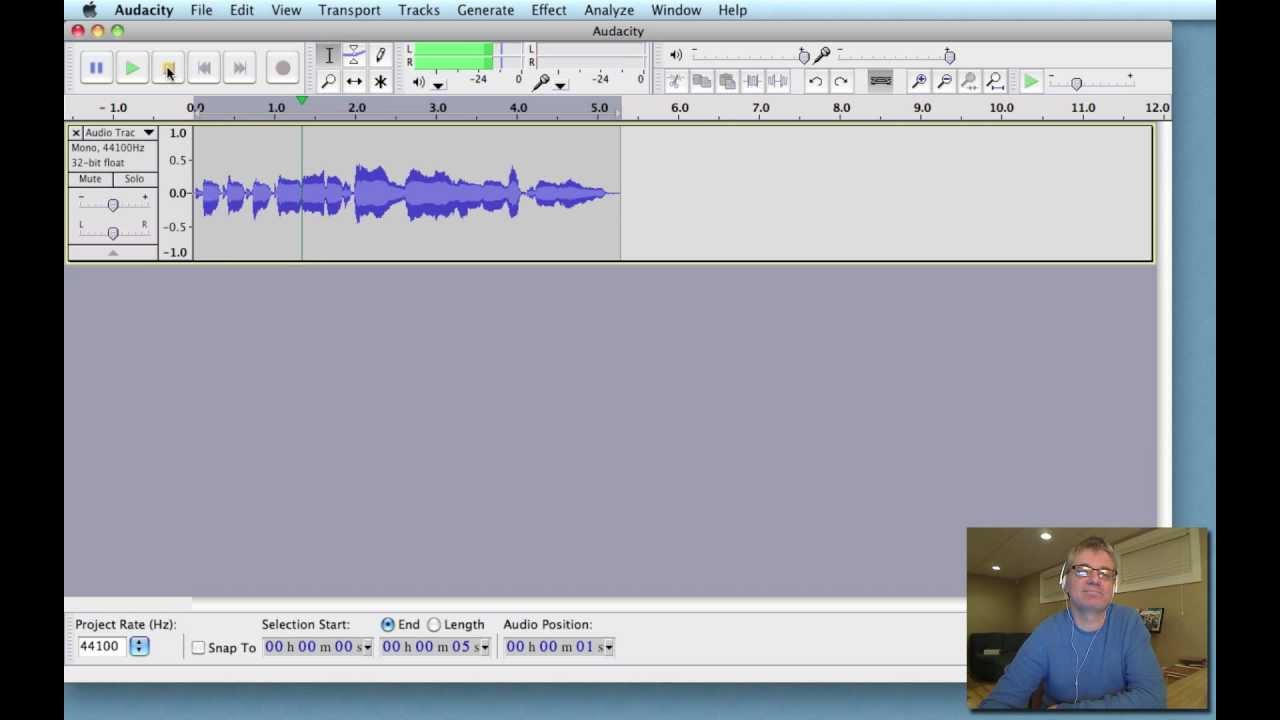Screen dimensions: 1280x720
Task: Open the Tracks menu
Action: pos(419,10)
